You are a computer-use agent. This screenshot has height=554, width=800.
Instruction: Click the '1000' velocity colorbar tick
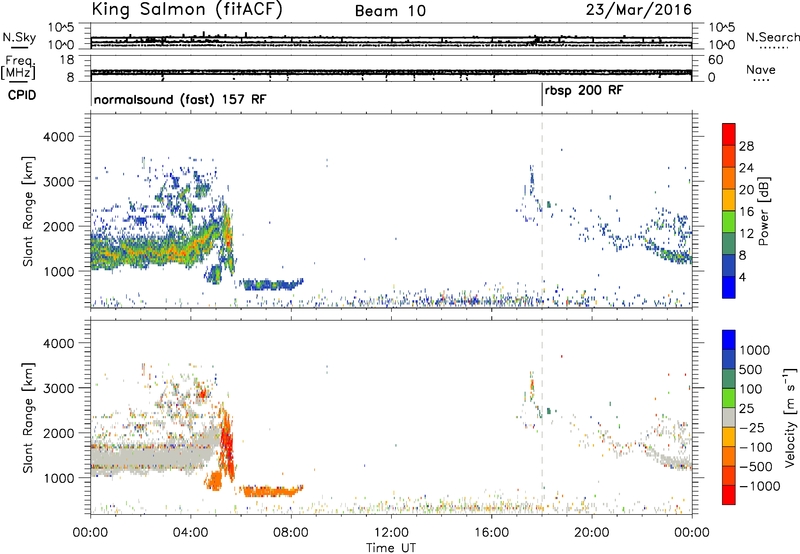coord(755,350)
